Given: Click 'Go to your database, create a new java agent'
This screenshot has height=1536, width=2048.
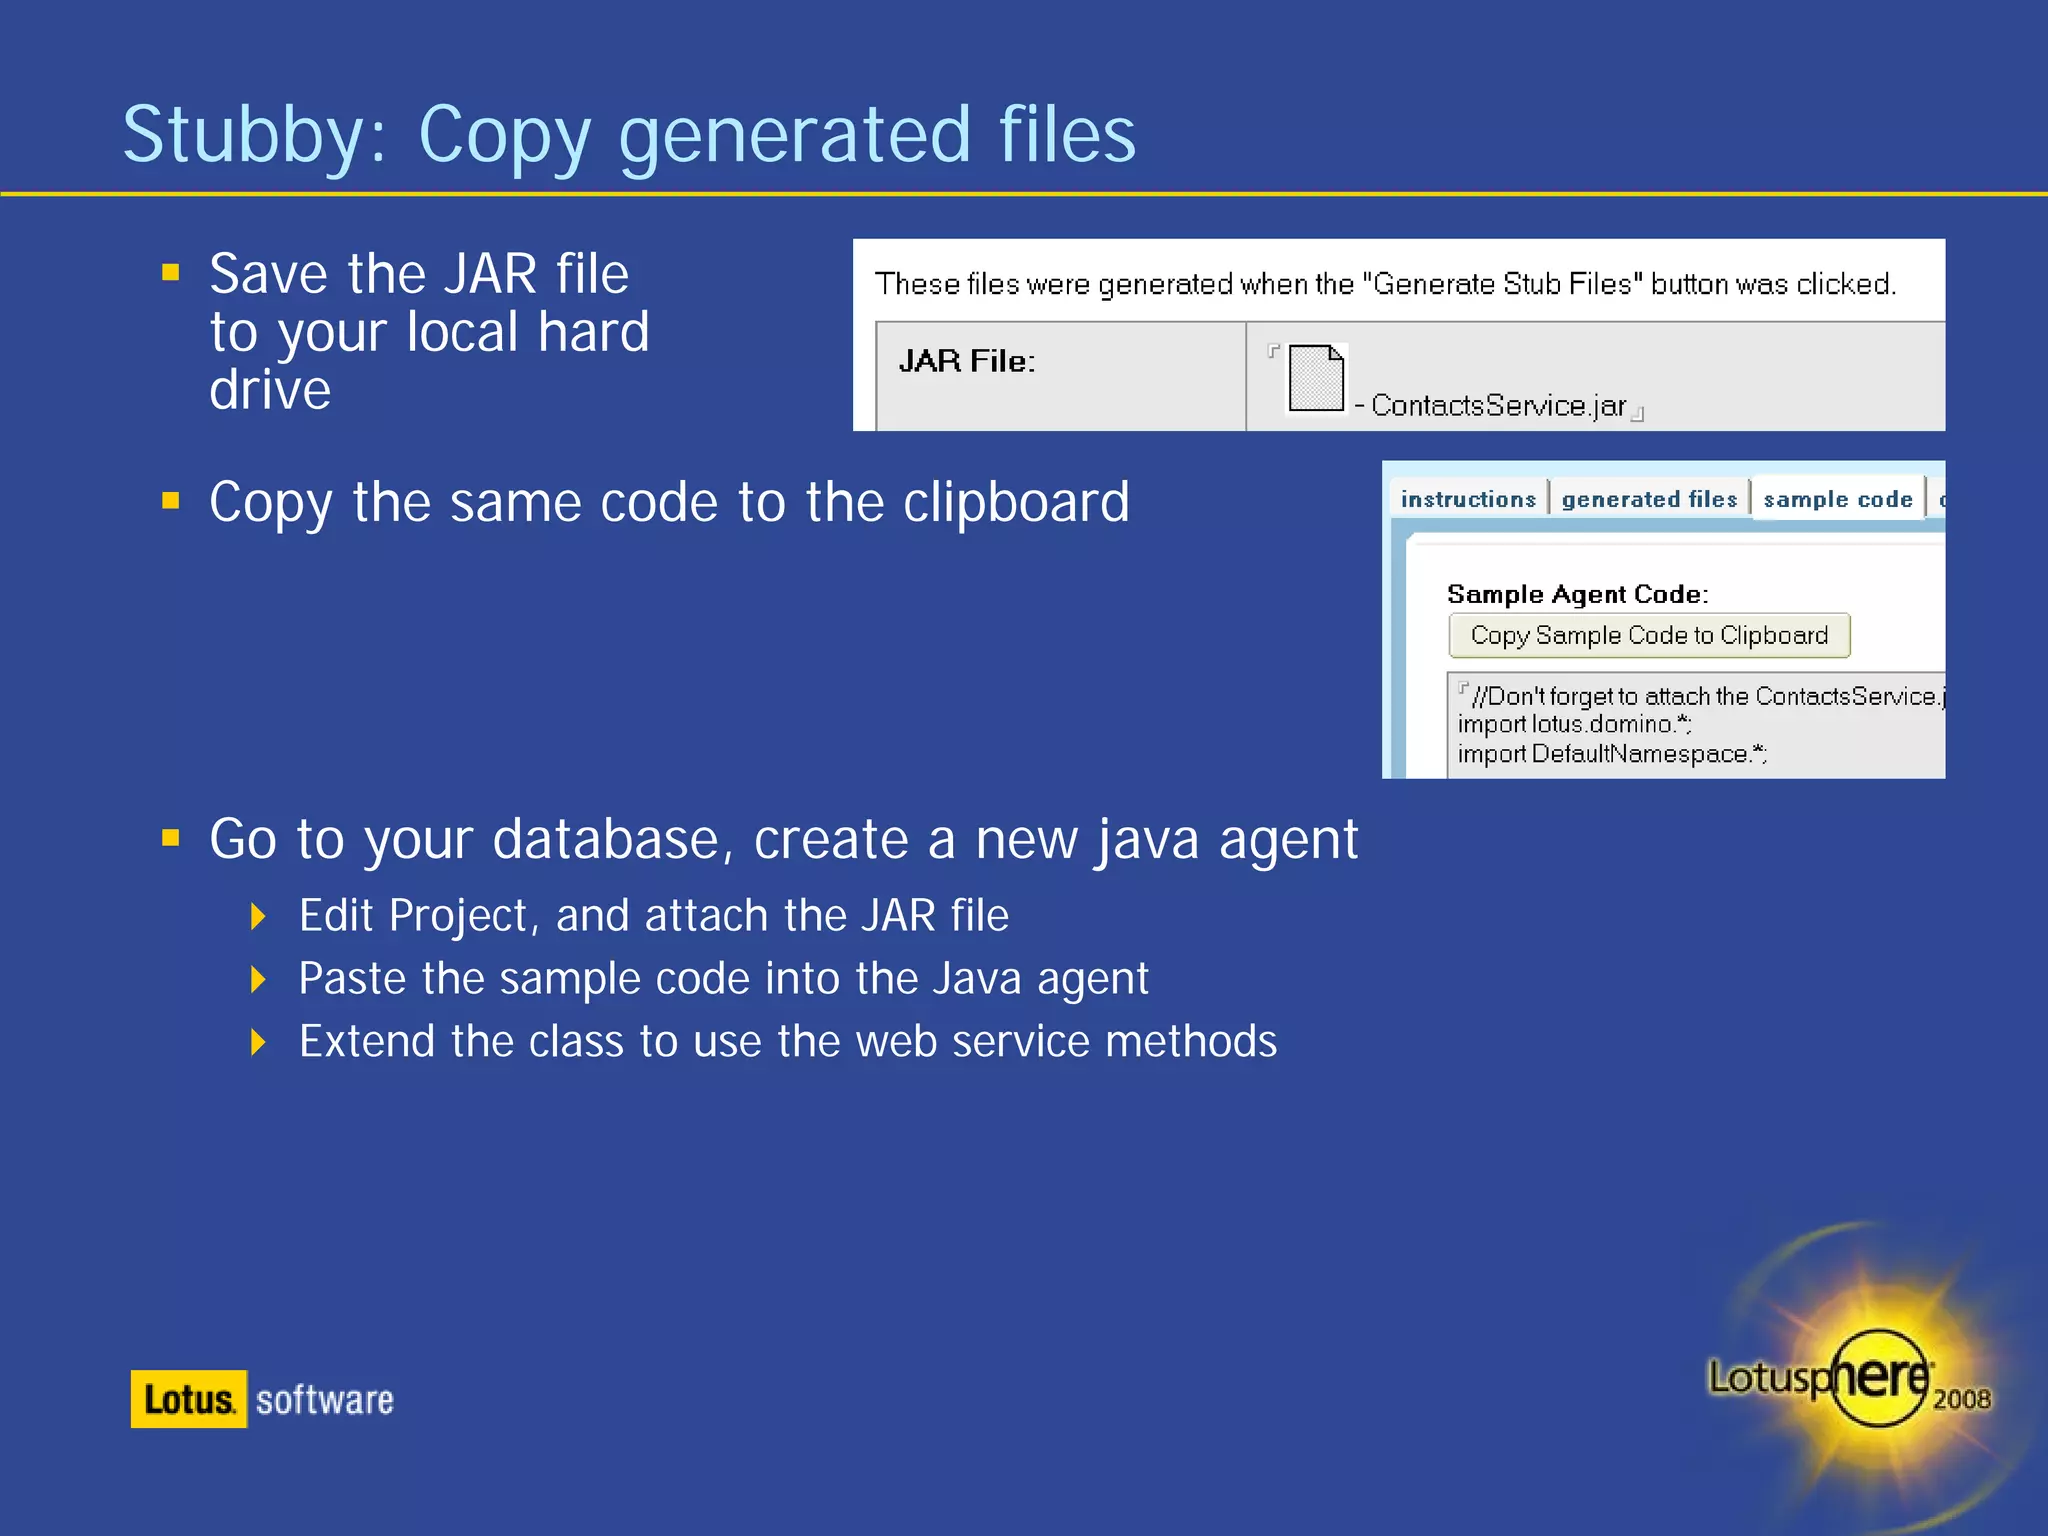Looking at the screenshot, I should click(x=784, y=839).
